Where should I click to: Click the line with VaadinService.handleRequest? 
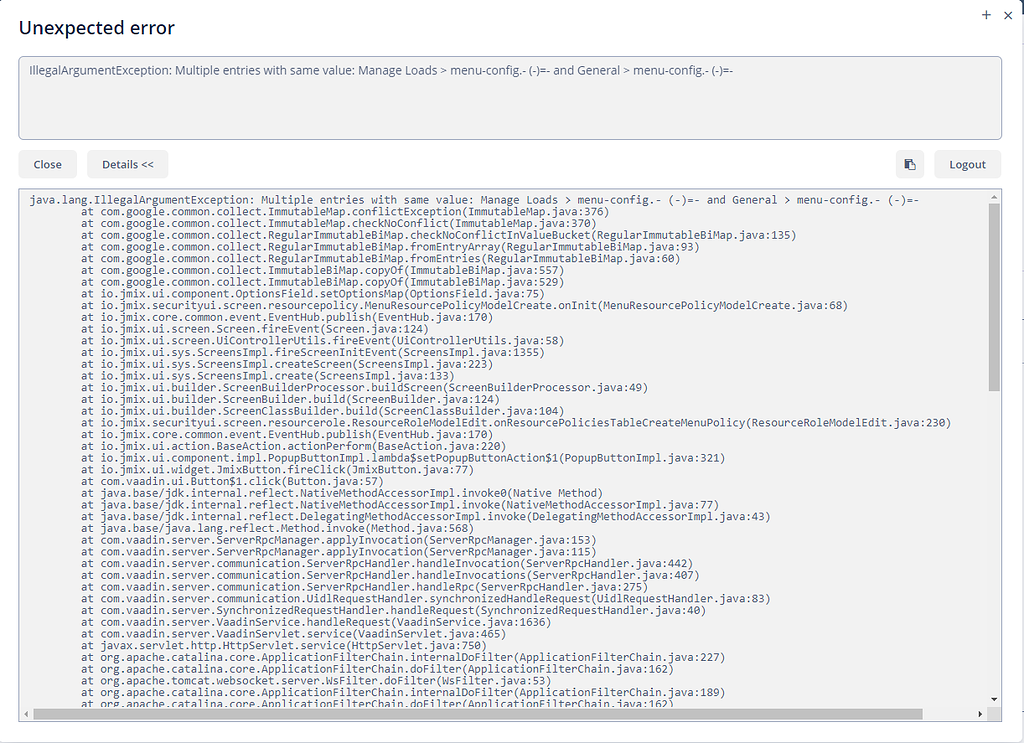click(x=316, y=623)
